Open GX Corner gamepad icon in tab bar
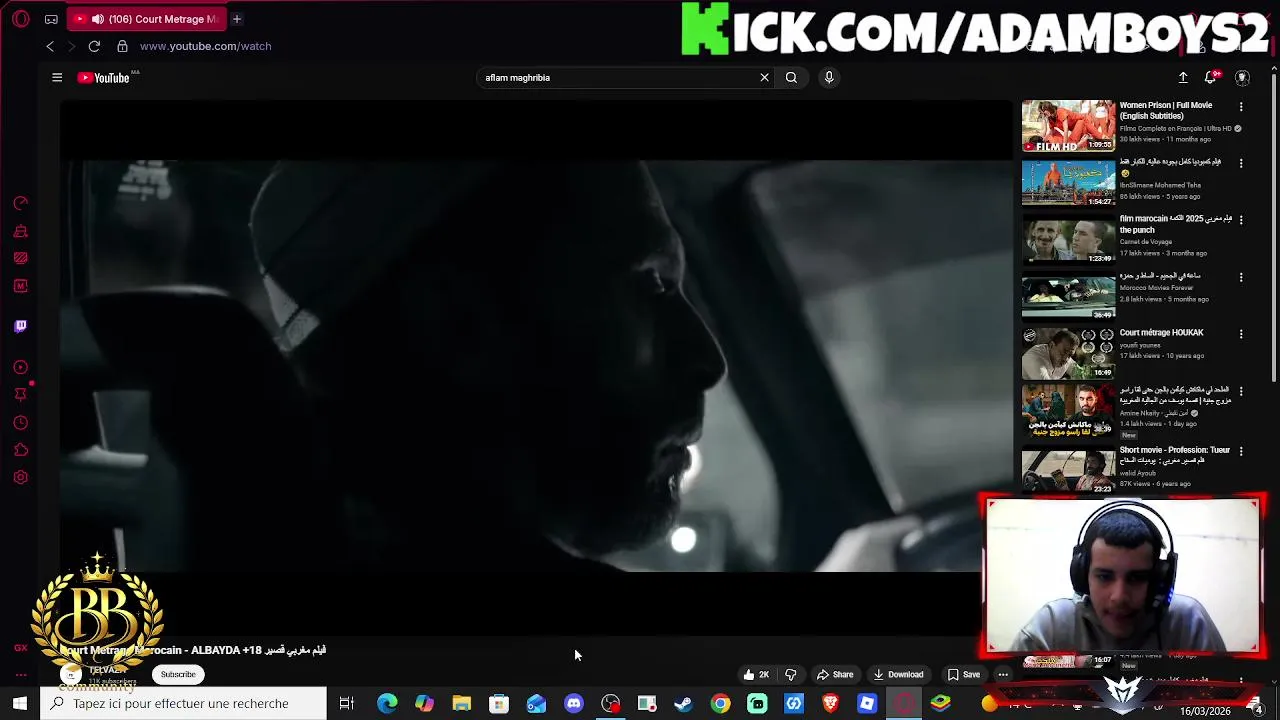This screenshot has height=720, width=1280. (51, 19)
